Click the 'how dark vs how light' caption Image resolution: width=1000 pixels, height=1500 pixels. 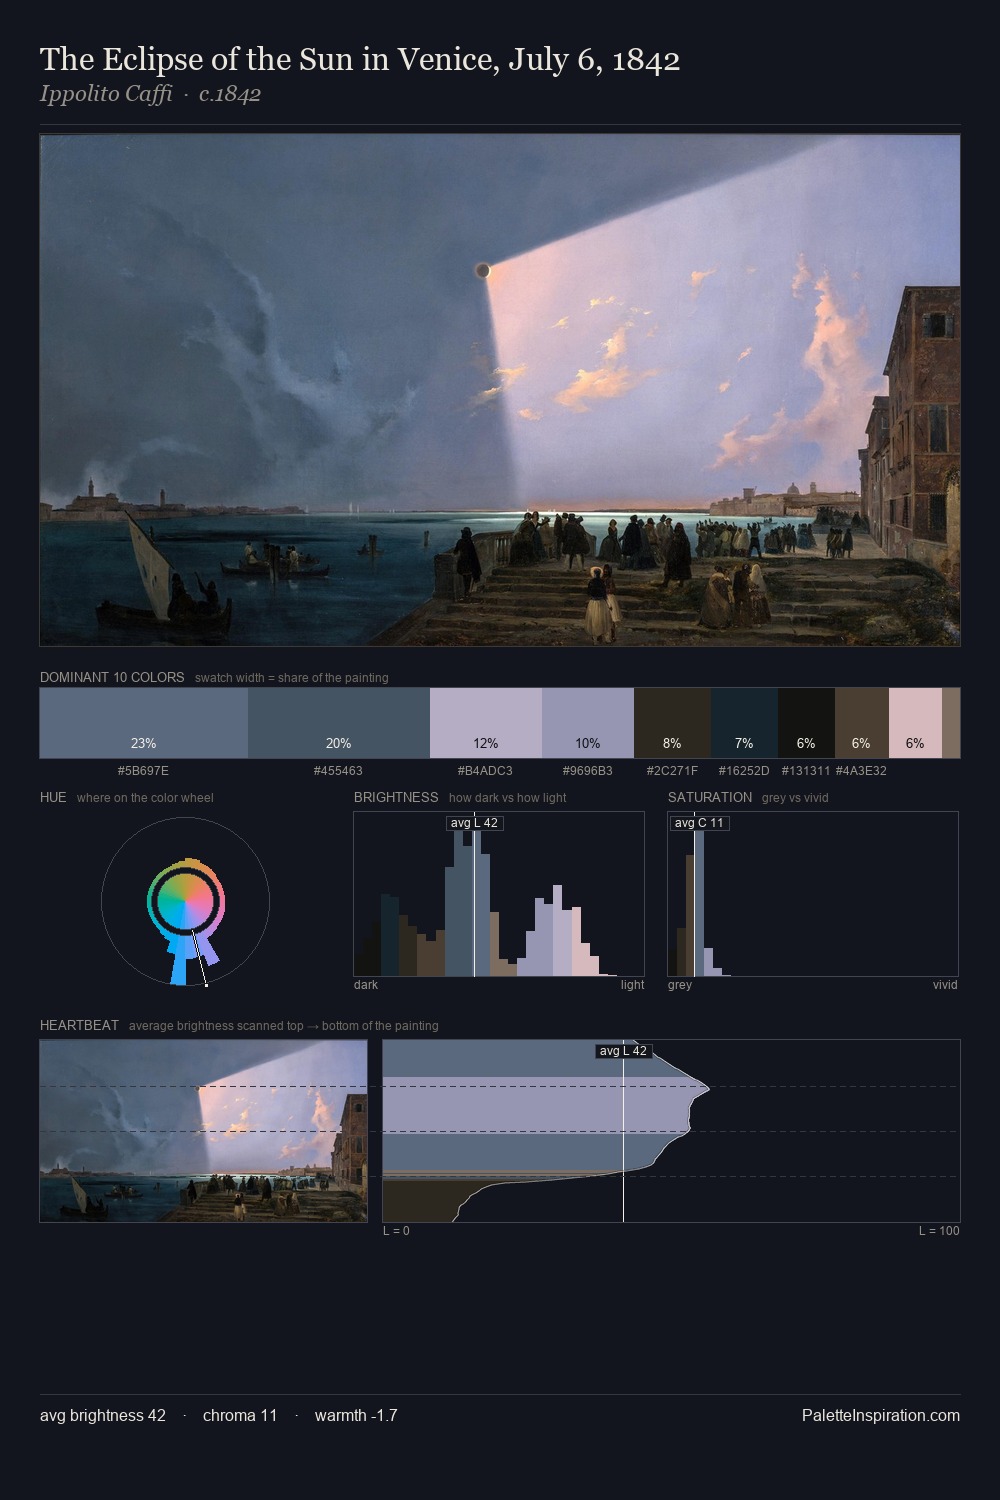click(507, 798)
